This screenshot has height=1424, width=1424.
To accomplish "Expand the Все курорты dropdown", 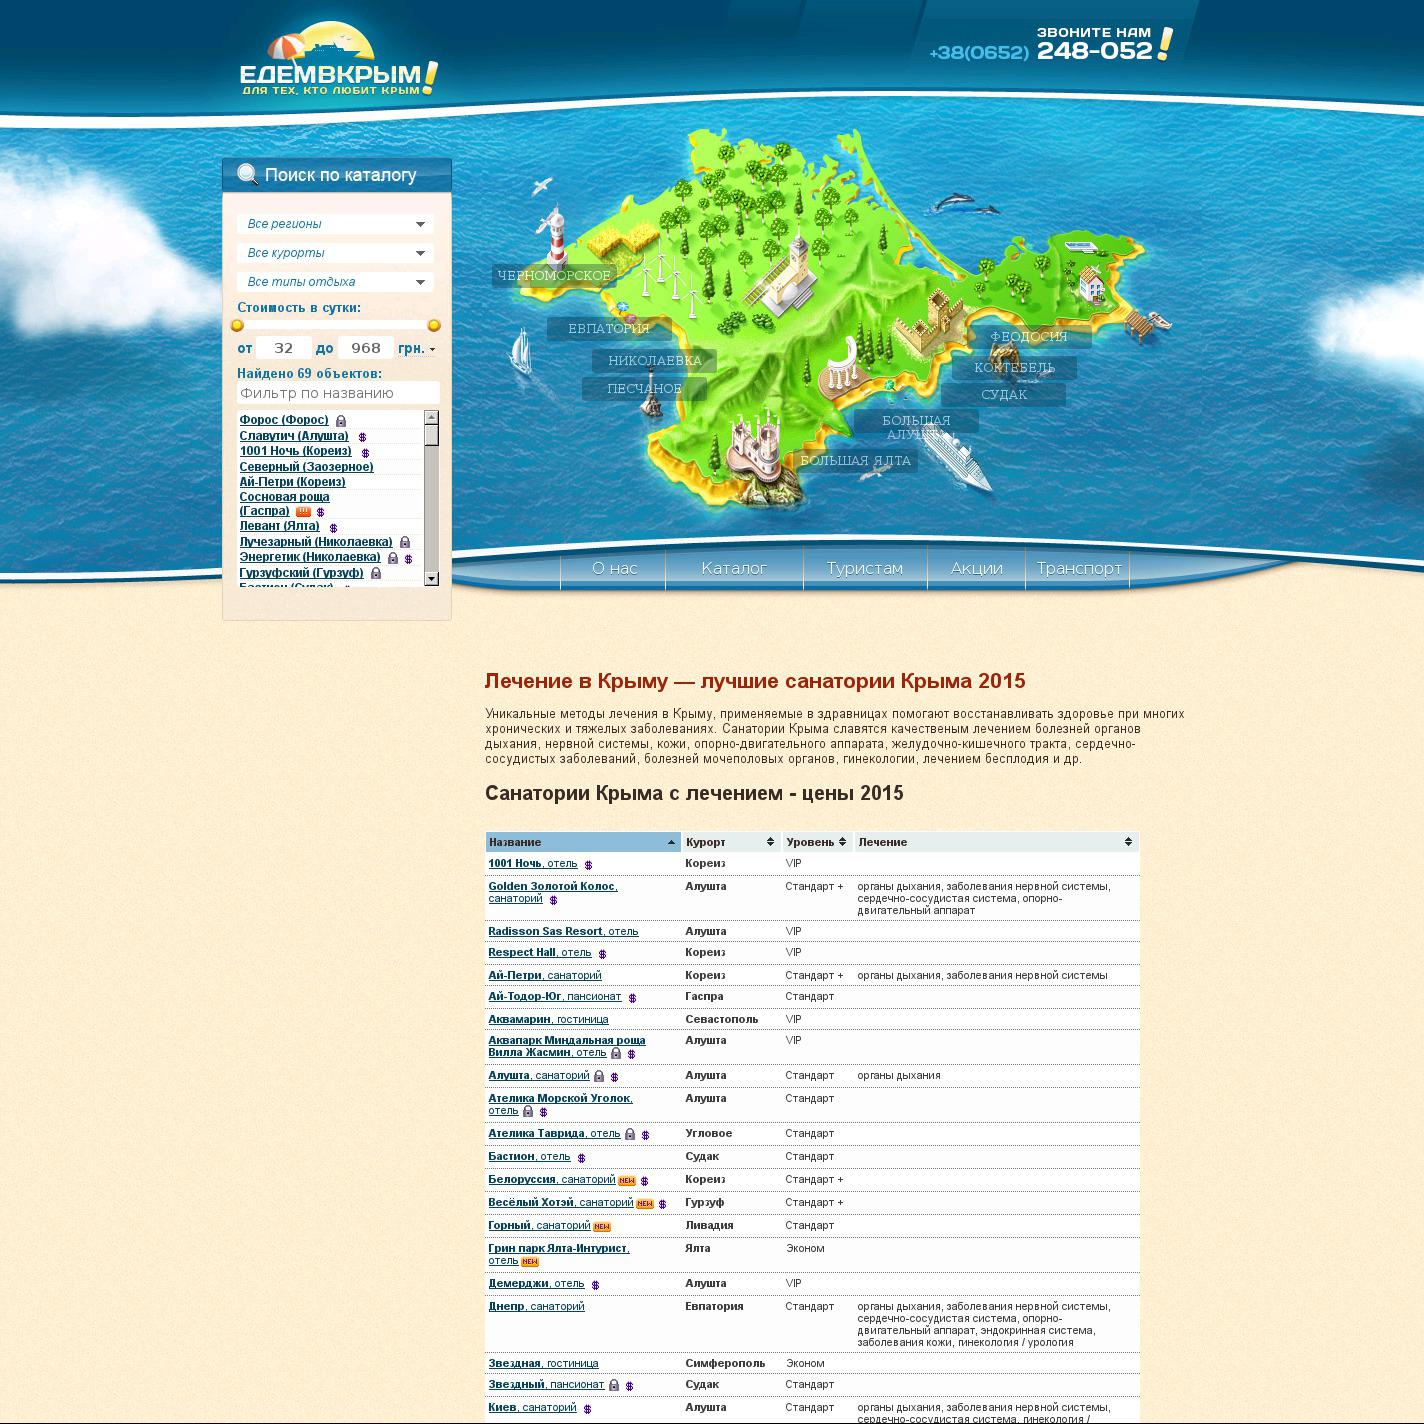I will coord(335,253).
